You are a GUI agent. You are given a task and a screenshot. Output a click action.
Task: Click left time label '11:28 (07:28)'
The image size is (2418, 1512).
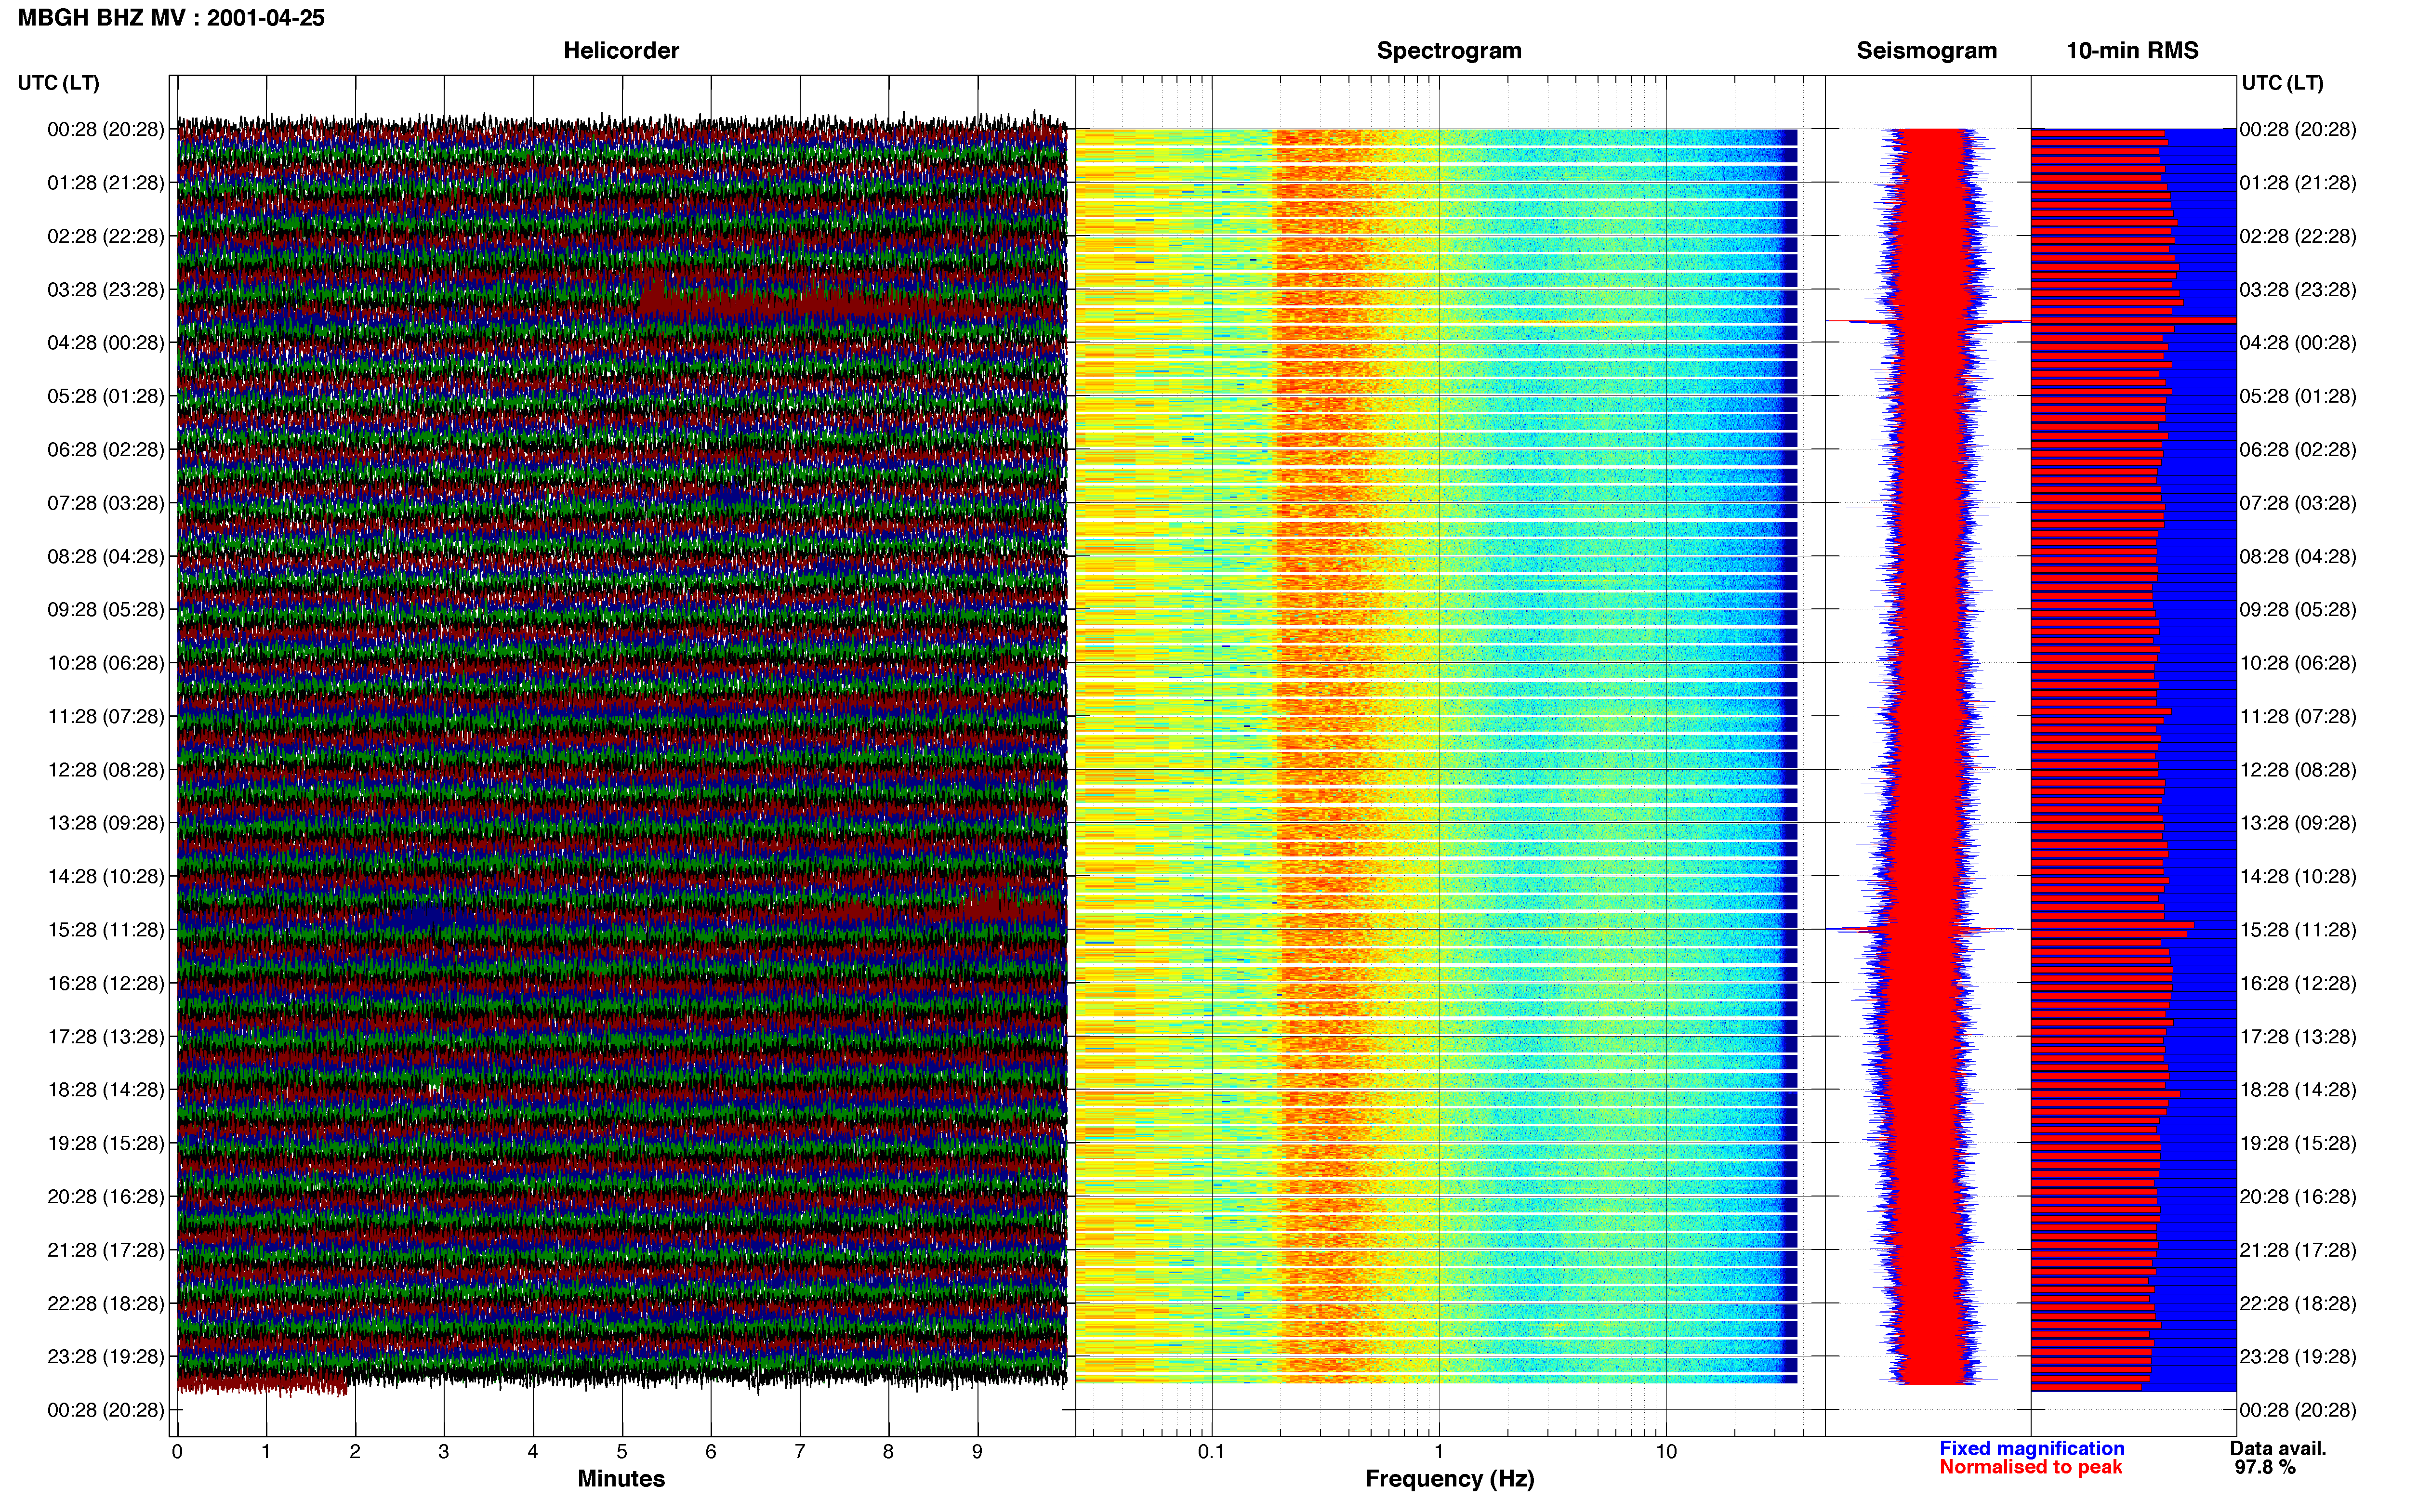tap(106, 717)
